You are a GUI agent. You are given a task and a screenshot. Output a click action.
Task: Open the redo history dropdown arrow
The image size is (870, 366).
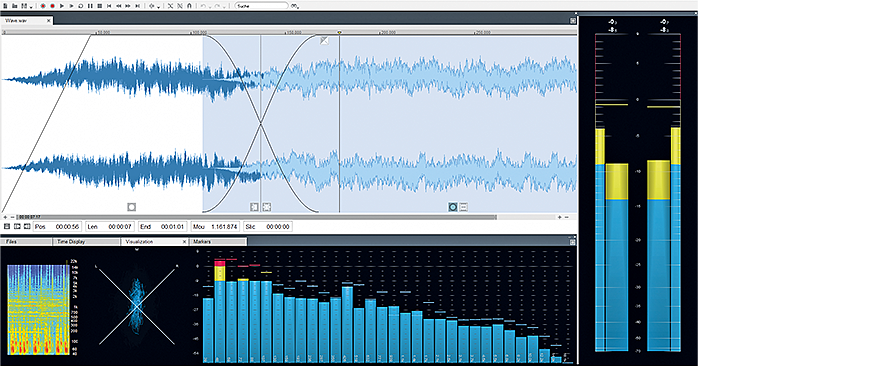click(224, 7)
